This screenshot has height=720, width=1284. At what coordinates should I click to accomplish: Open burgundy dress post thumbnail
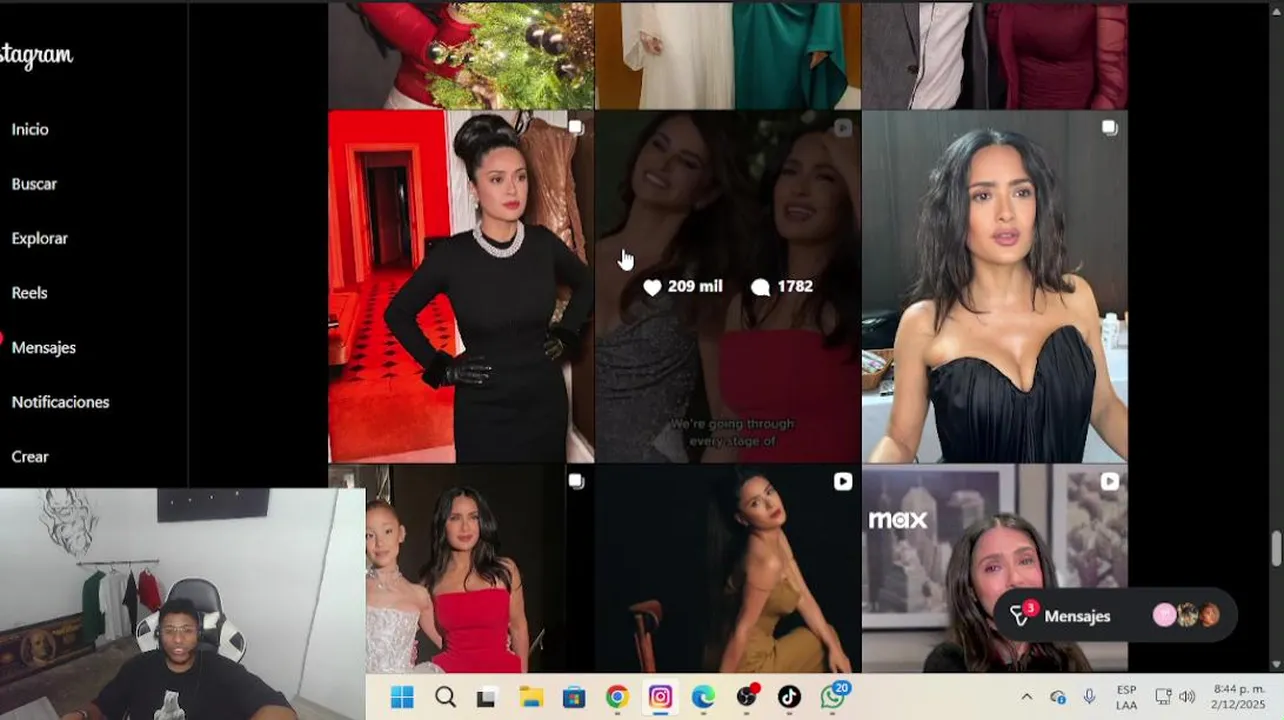995,55
